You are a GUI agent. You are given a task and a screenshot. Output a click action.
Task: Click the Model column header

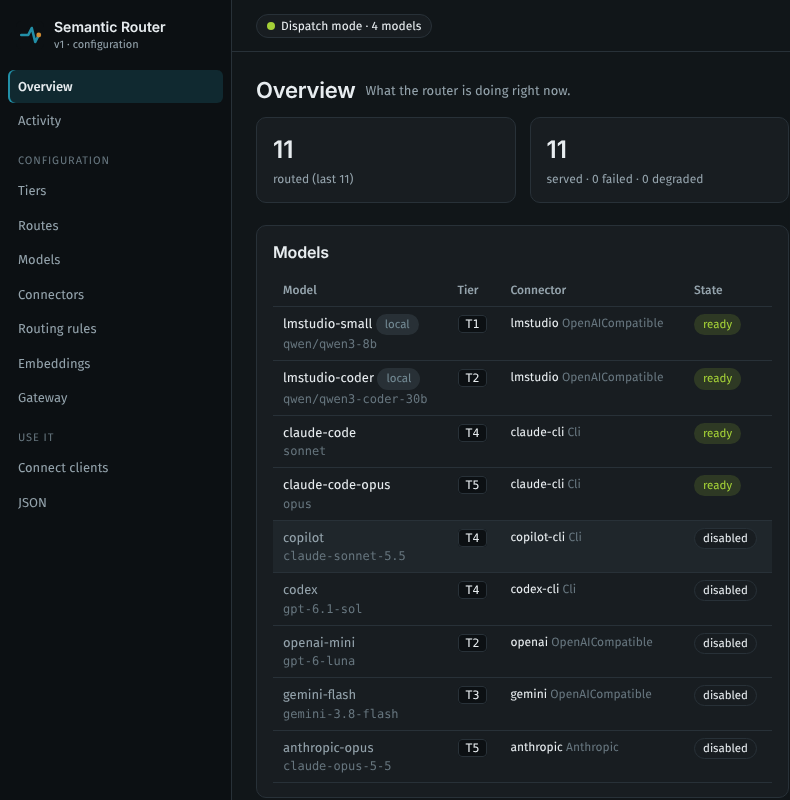click(300, 290)
